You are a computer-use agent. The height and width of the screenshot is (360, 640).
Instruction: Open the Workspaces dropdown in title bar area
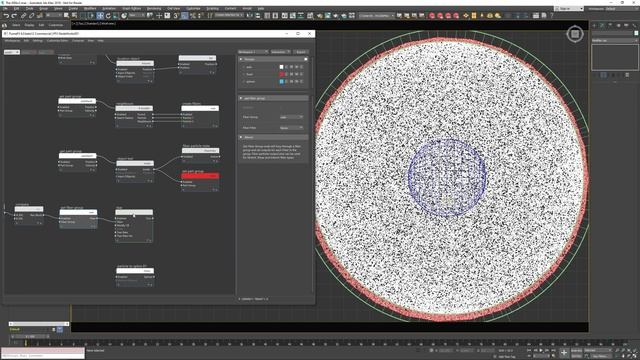click(x=621, y=9)
